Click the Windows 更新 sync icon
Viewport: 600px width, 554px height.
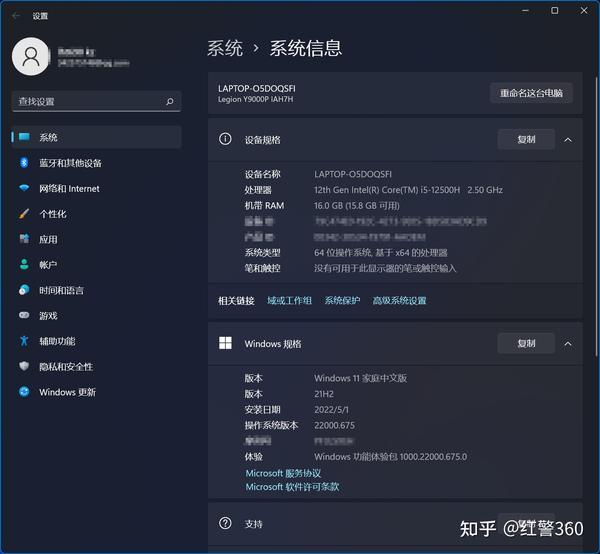tap(24, 391)
